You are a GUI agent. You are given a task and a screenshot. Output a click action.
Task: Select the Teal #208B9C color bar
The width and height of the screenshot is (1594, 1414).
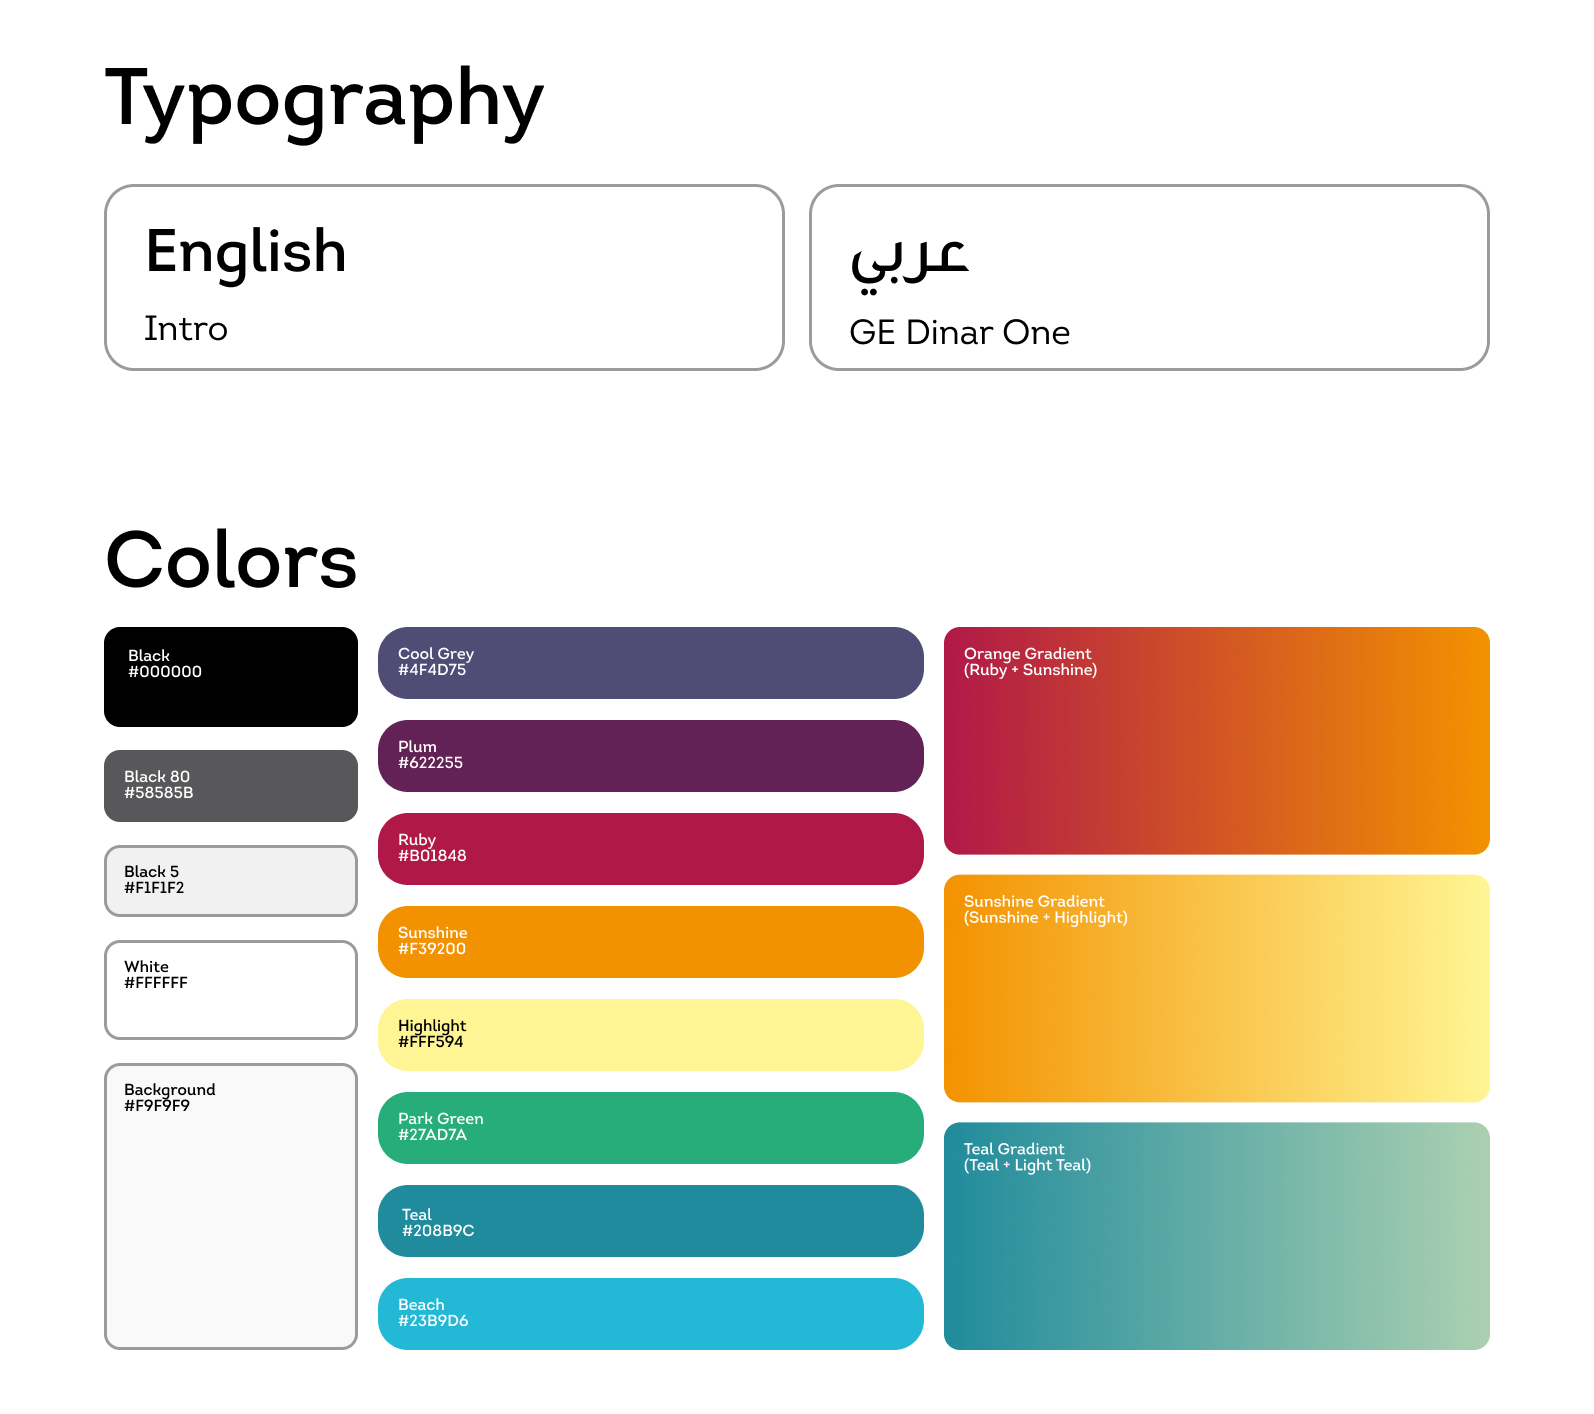pos(651,1221)
